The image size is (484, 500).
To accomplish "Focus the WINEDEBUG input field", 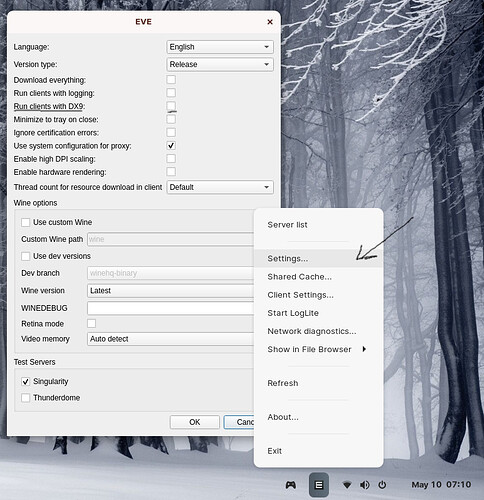I will [170, 308].
